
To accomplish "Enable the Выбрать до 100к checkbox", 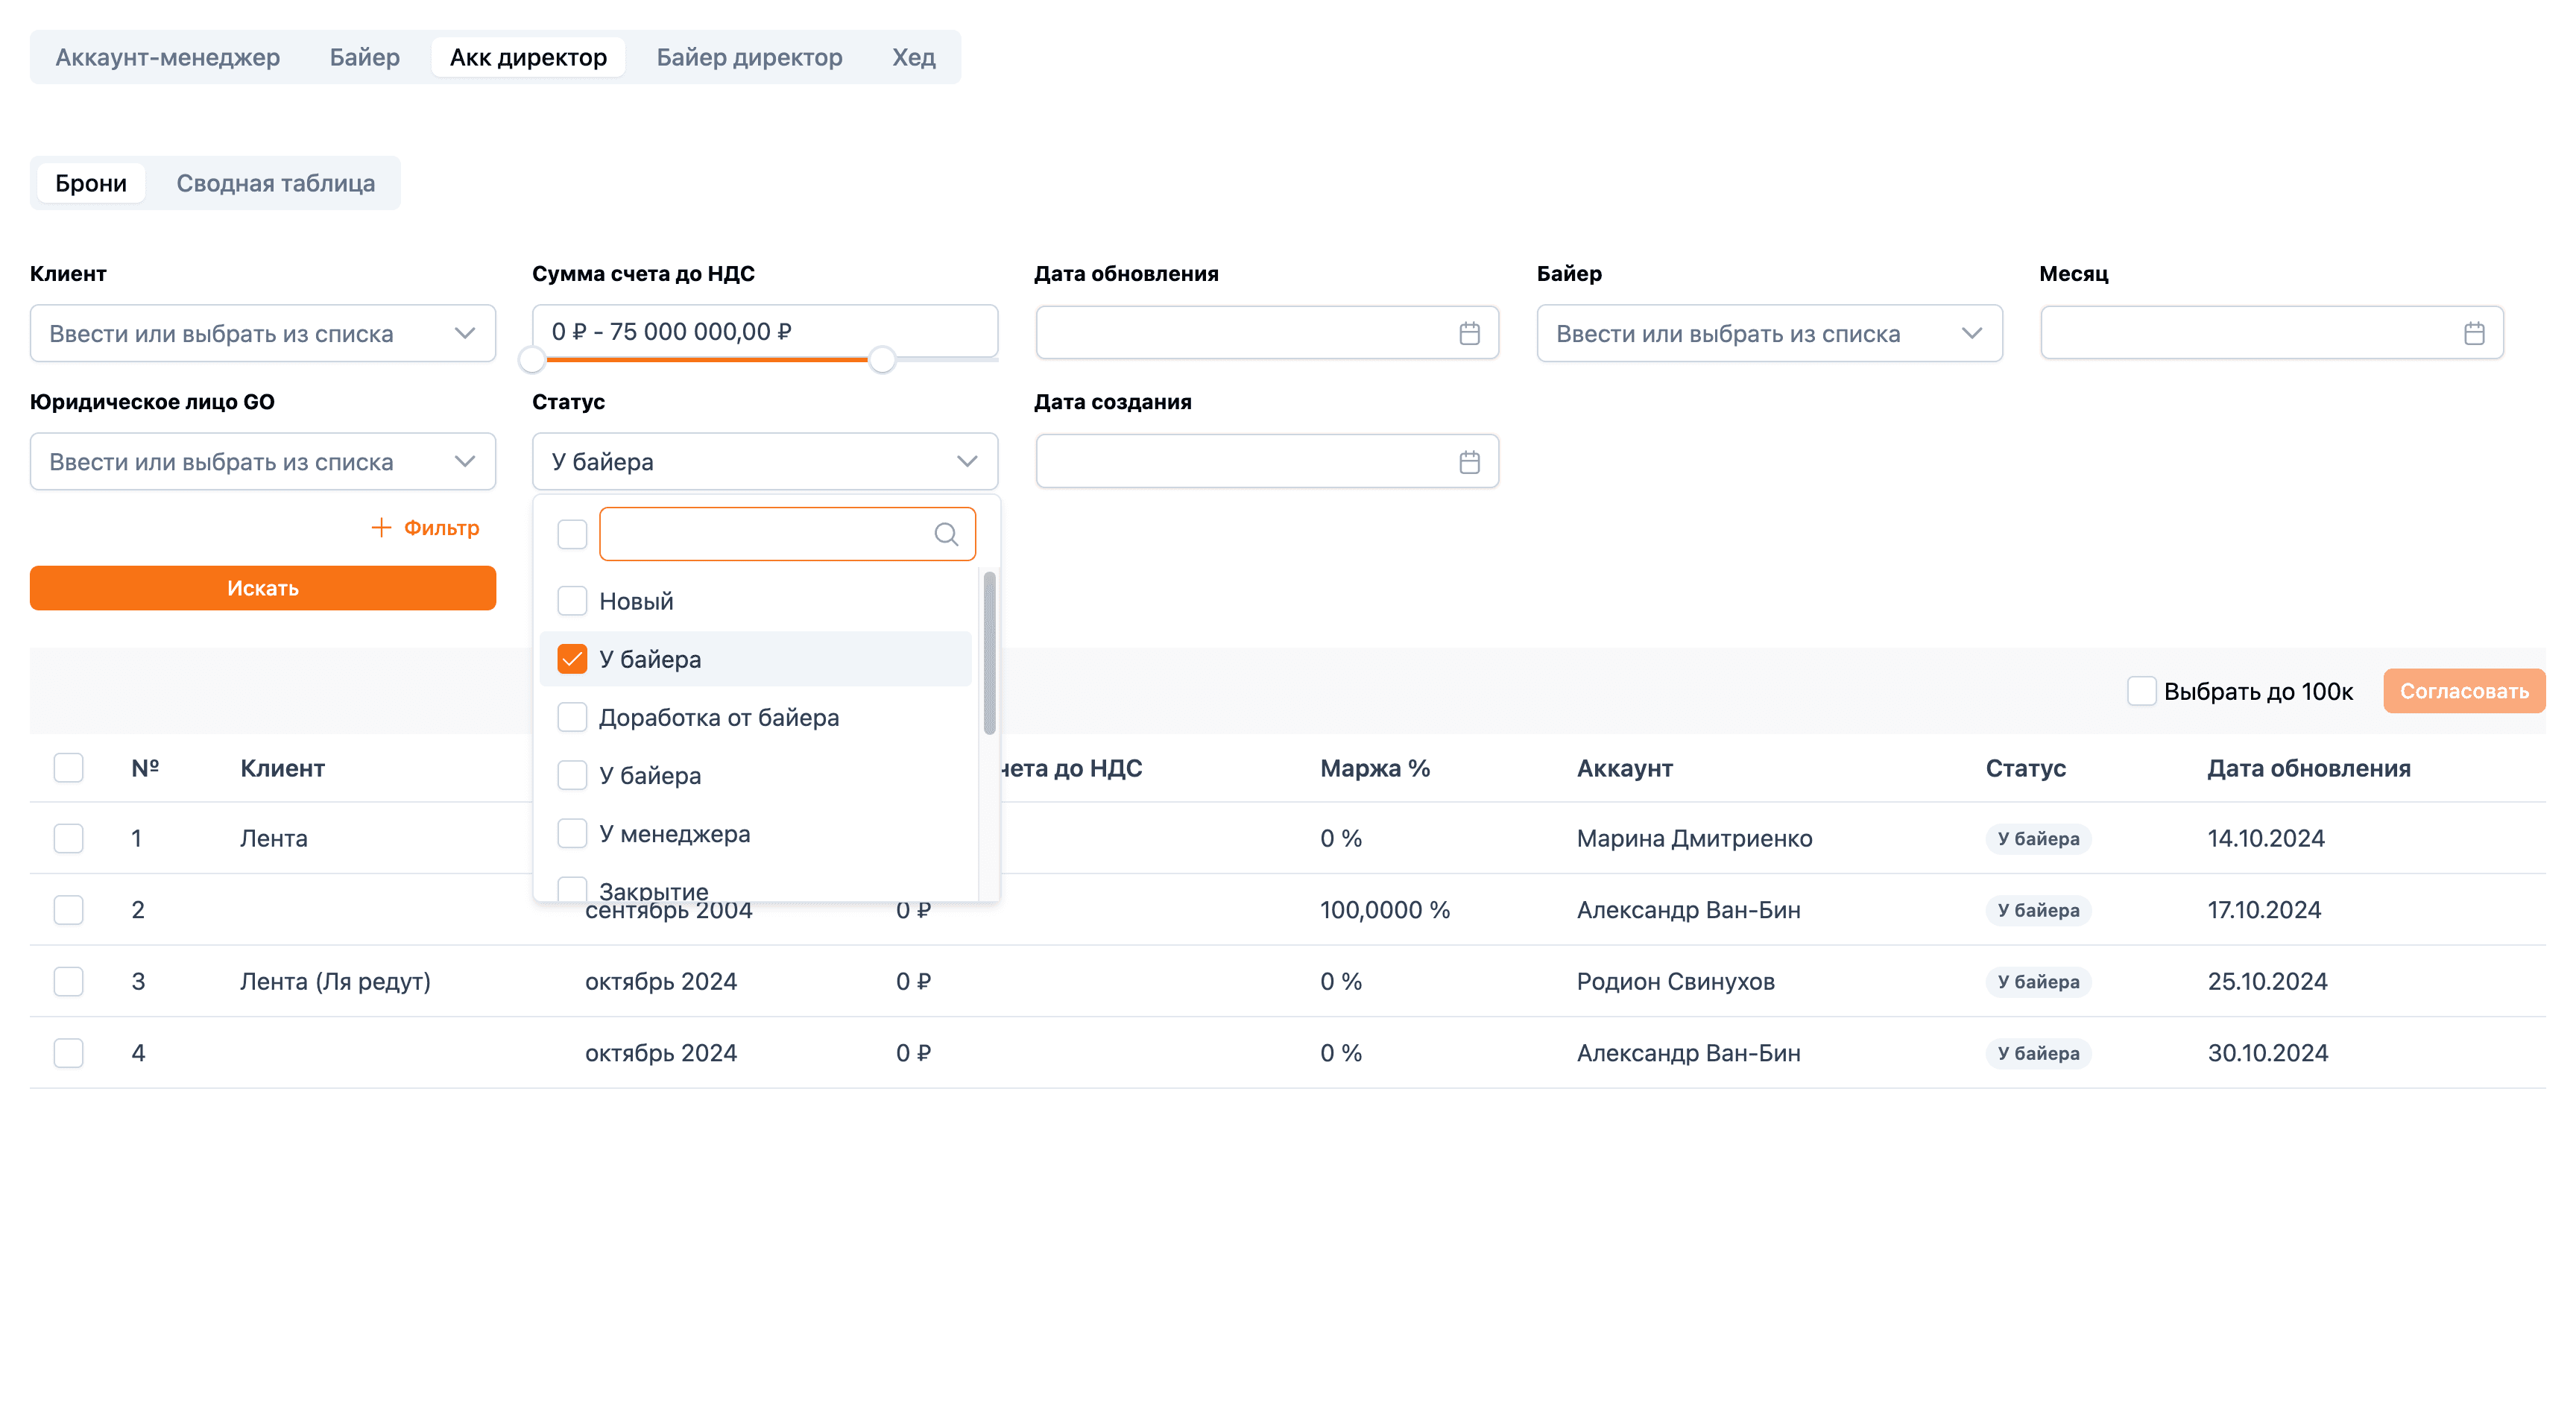I will pos(2141,691).
